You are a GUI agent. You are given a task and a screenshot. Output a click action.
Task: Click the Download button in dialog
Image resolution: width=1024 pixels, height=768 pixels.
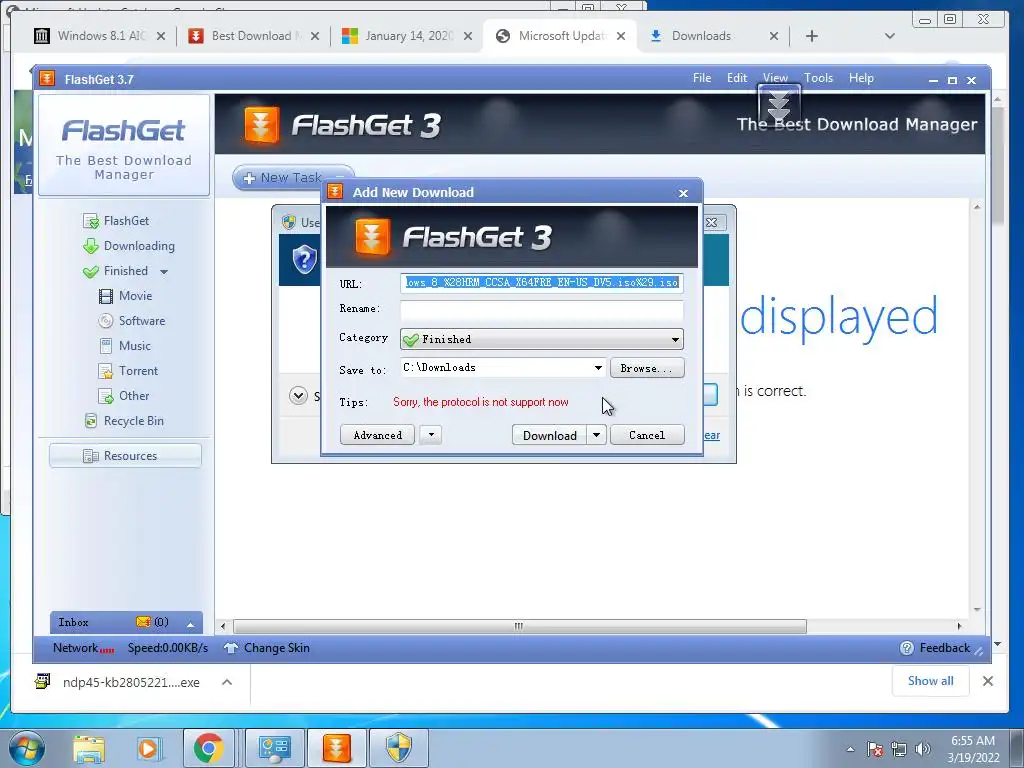(x=549, y=435)
